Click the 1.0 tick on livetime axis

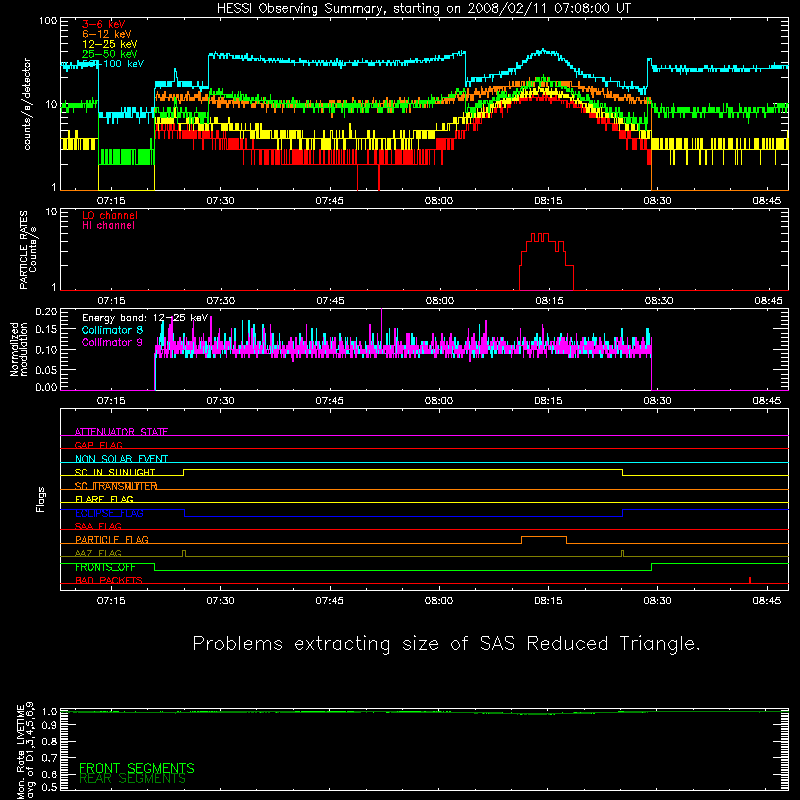pyautogui.click(x=49, y=711)
